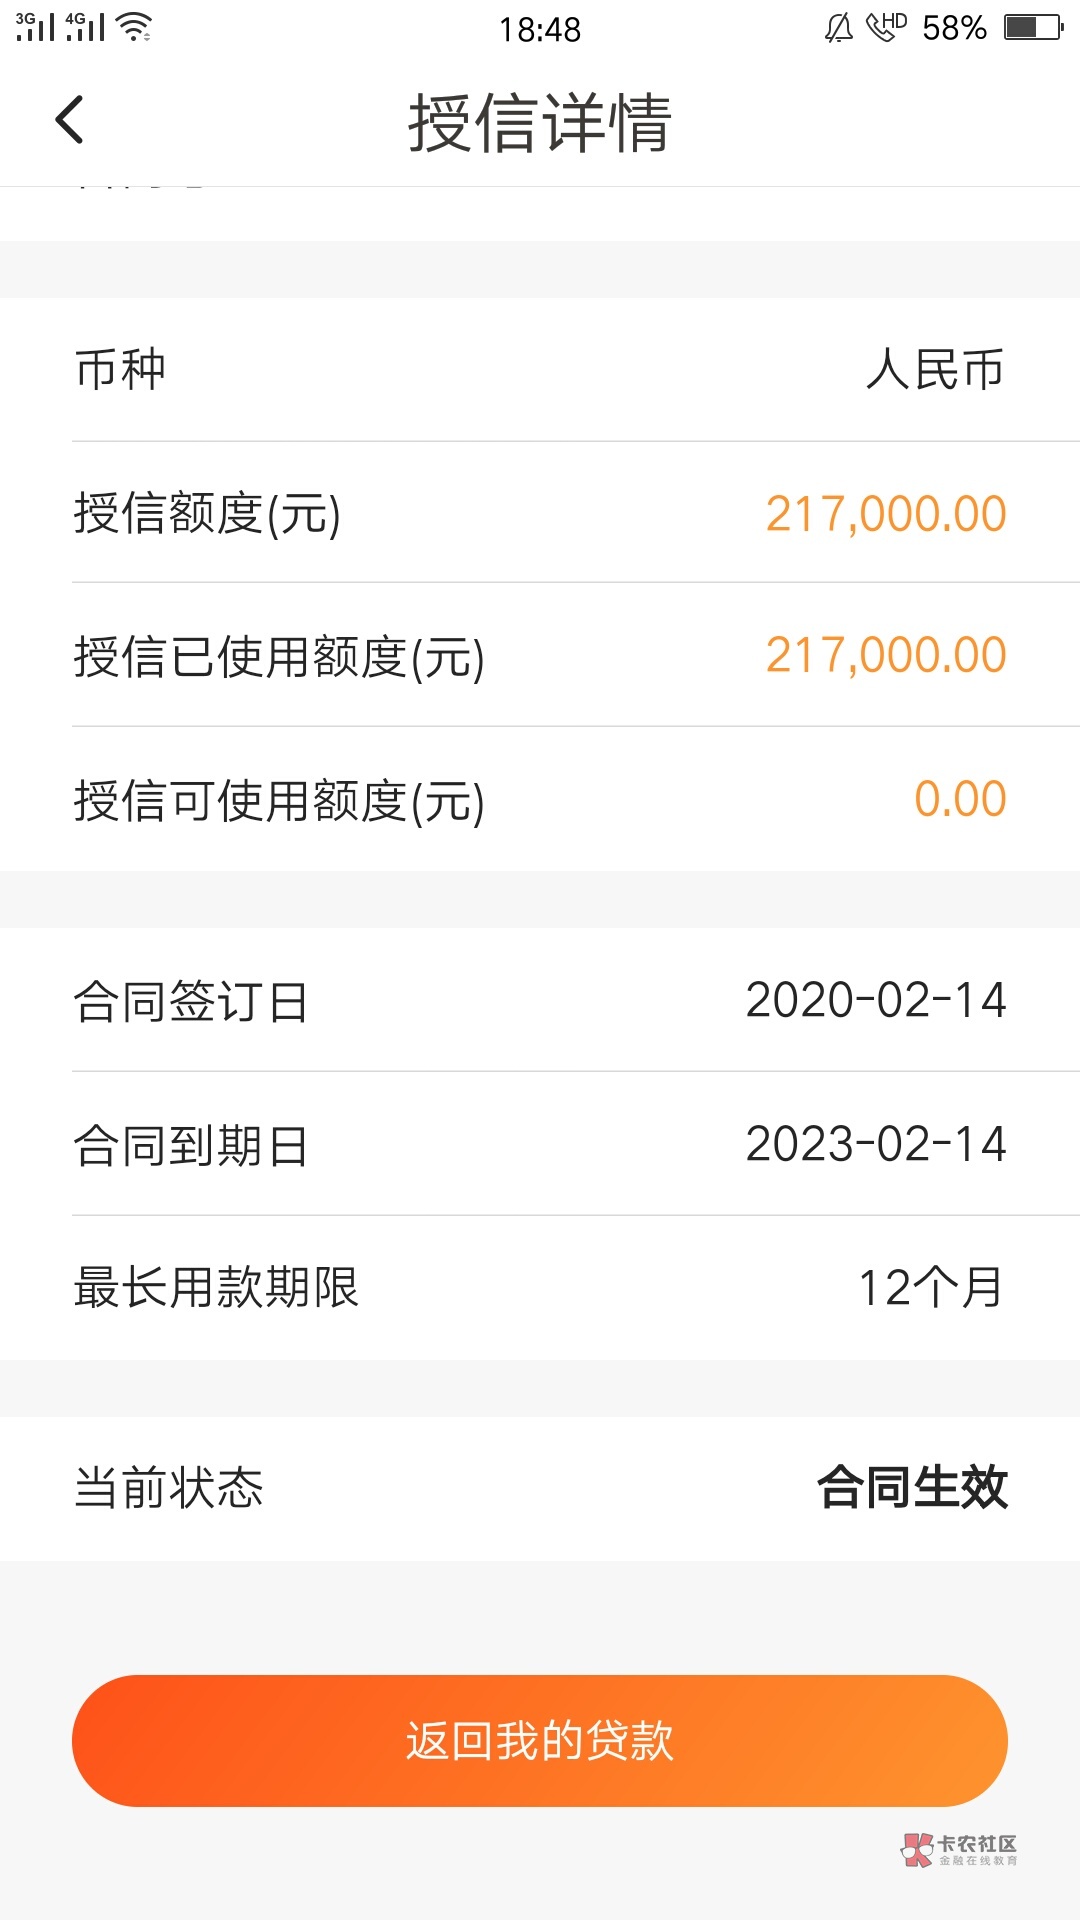1080x1920 pixels.
Task: Tap the 当前状态 合同生效 status
Action: (x=912, y=1488)
